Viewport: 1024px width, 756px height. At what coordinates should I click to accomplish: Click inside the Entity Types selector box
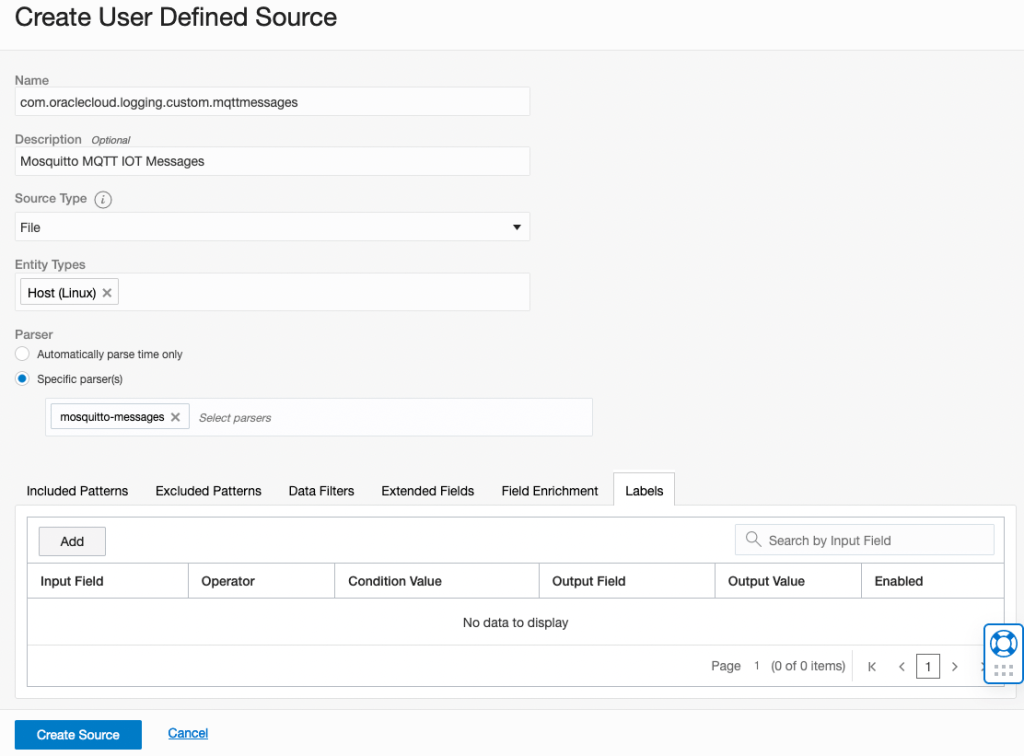(320, 293)
